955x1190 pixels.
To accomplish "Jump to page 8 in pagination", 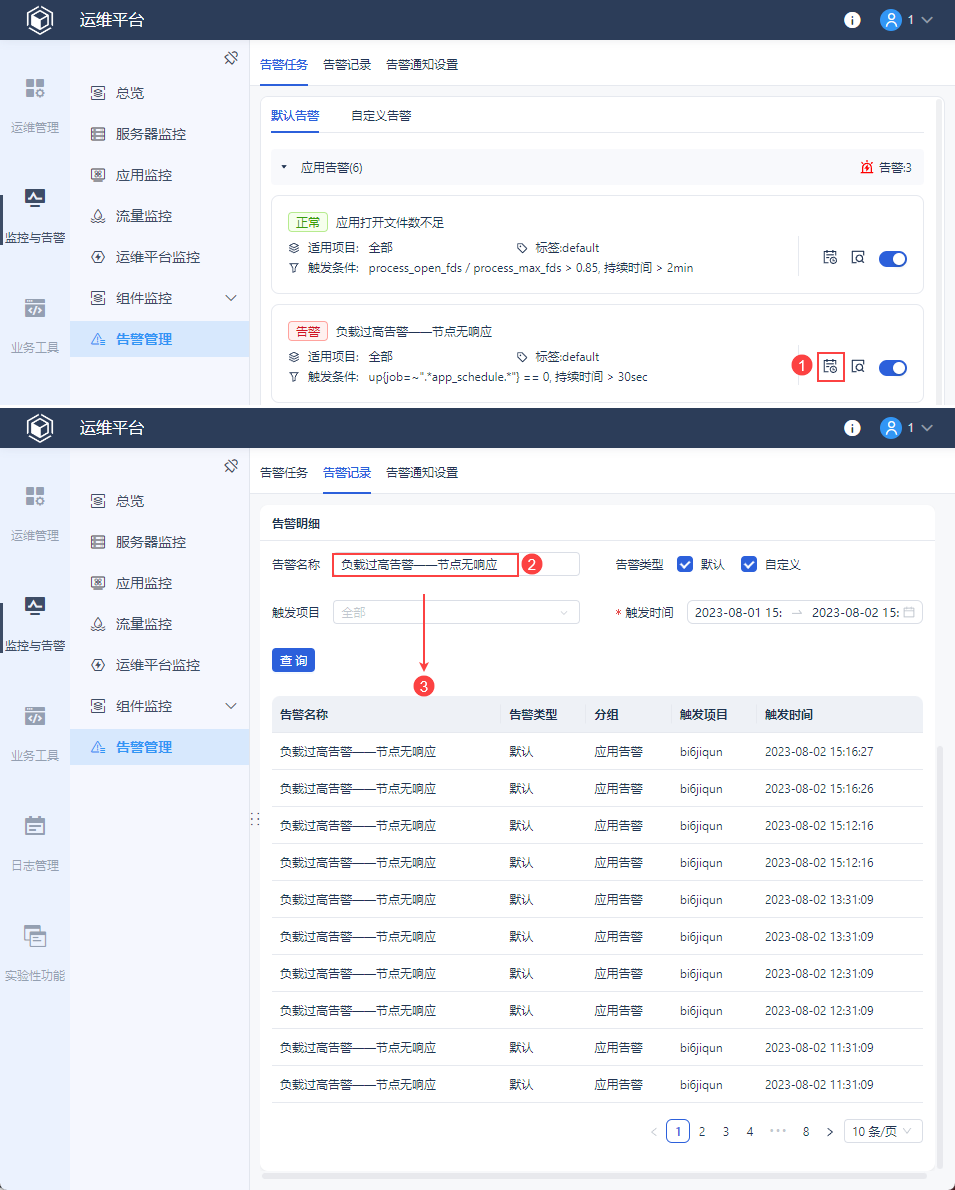I will [805, 1131].
